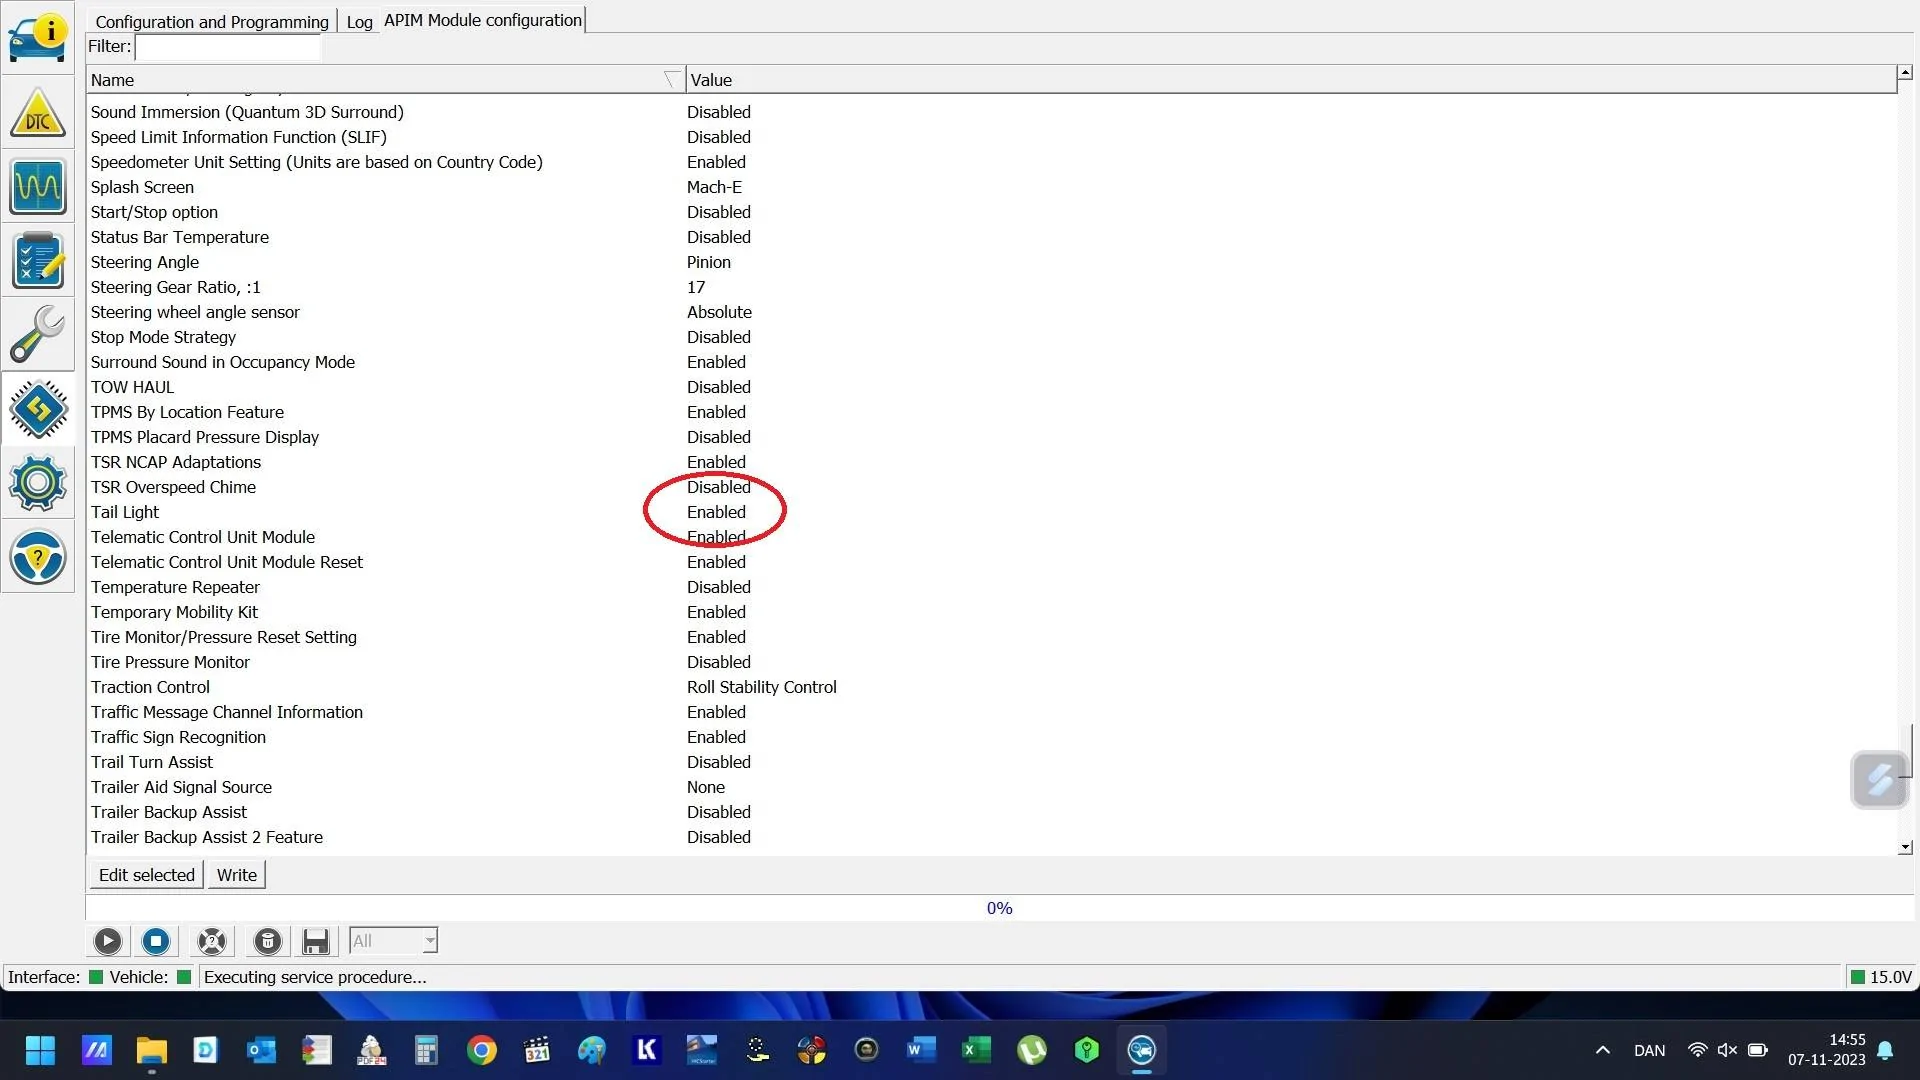Open the tests checklist section
Screen dimensions: 1920x1080
click(x=38, y=261)
